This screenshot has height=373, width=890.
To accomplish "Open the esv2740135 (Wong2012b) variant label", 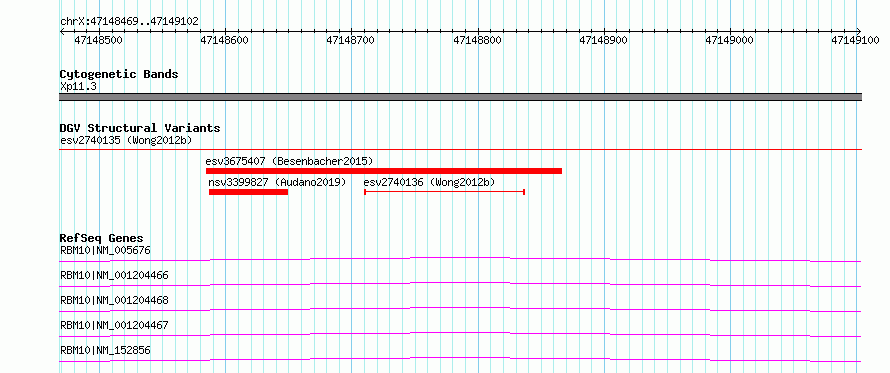I will 129,140.
